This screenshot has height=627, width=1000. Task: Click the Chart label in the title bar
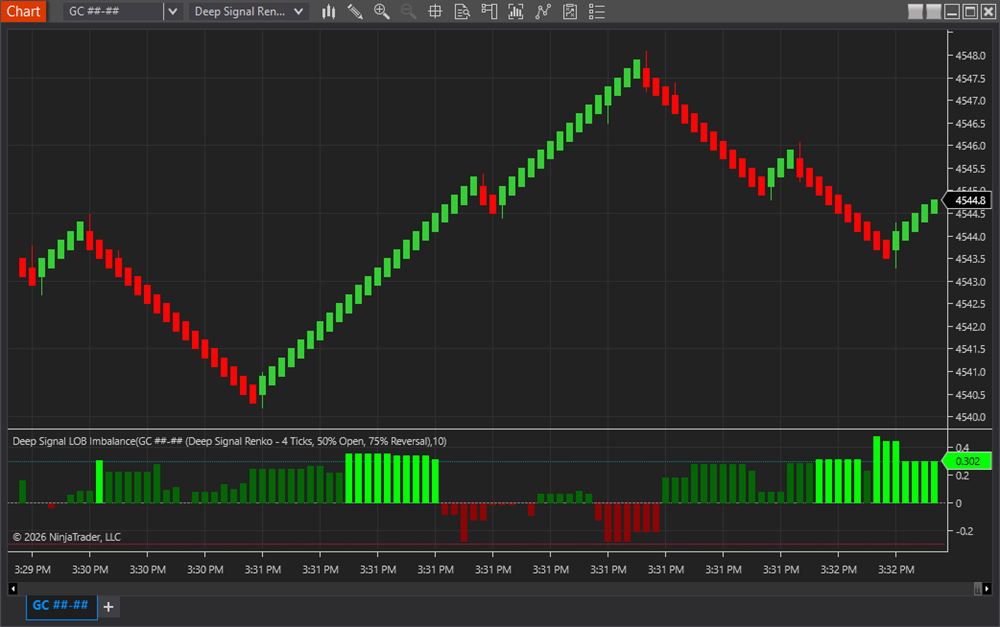pos(24,11)
